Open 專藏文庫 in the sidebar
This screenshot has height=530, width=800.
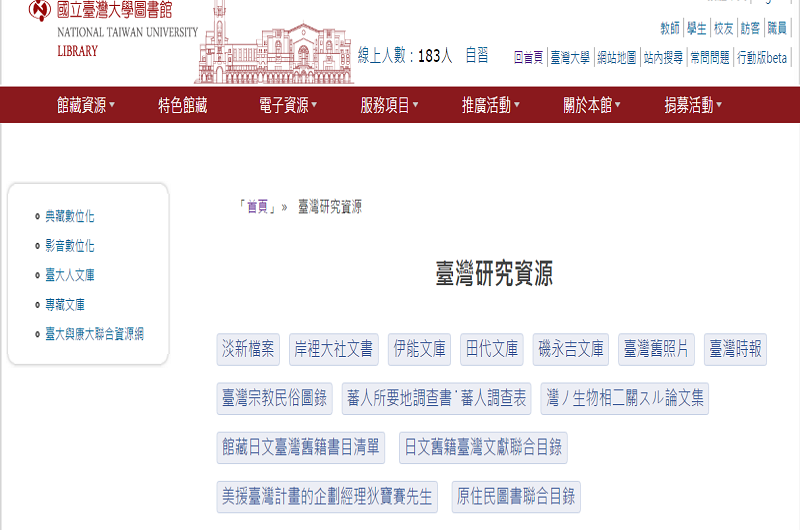tap(65, 305)
